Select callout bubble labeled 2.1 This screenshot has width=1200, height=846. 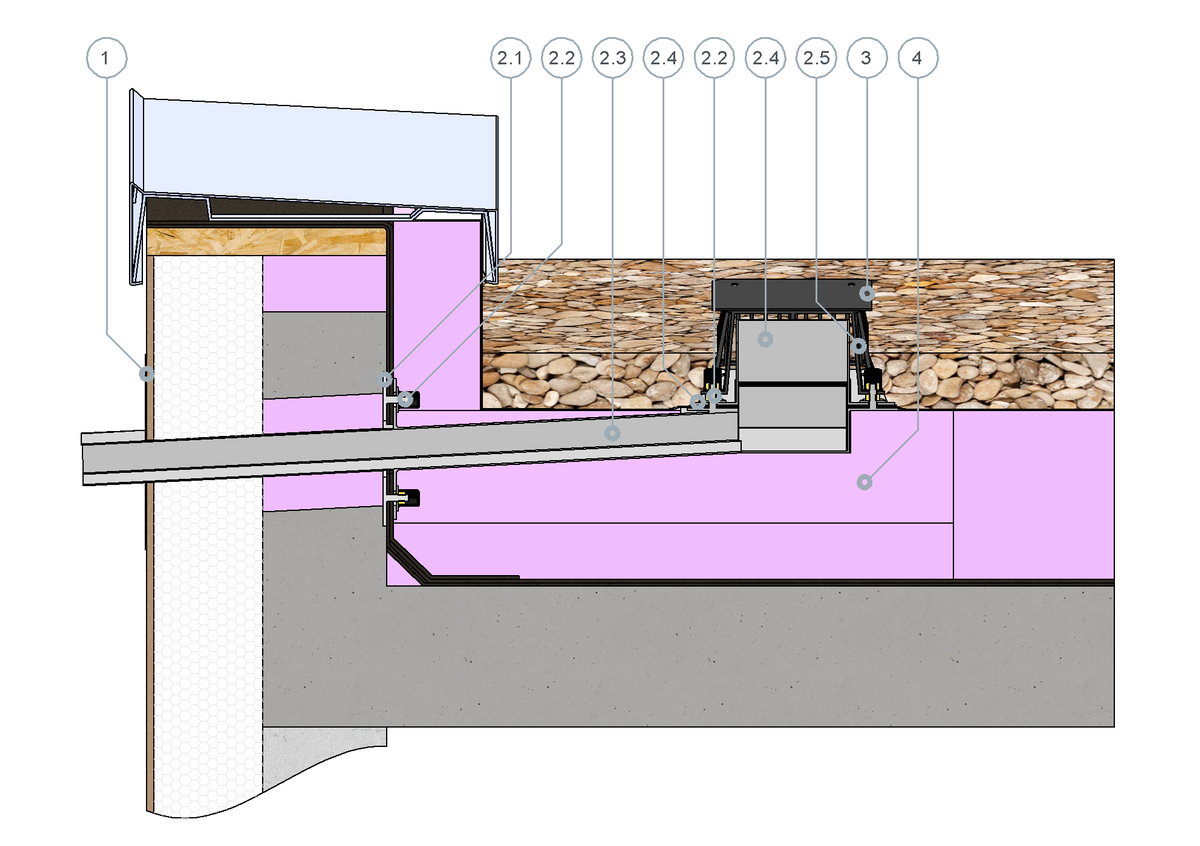509,58
